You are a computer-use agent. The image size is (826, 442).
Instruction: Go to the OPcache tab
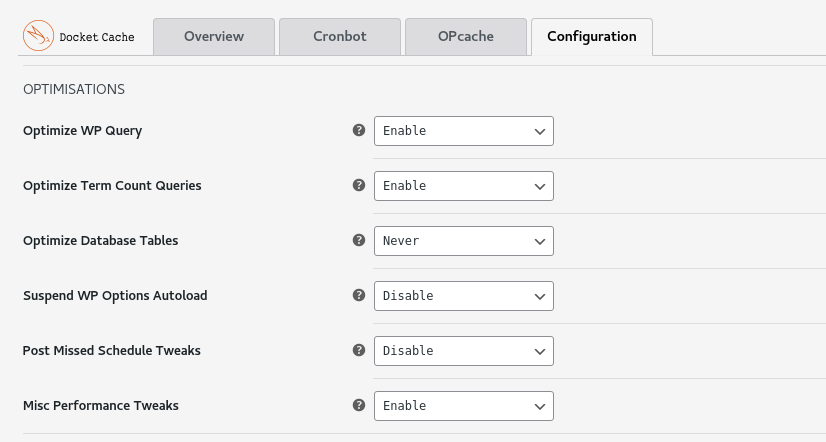[466, 37]
